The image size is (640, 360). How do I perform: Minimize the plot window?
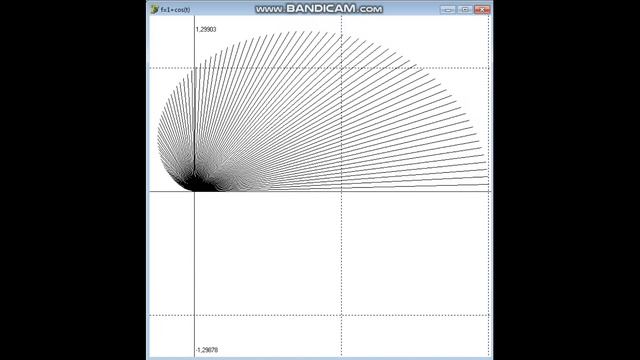448,9
